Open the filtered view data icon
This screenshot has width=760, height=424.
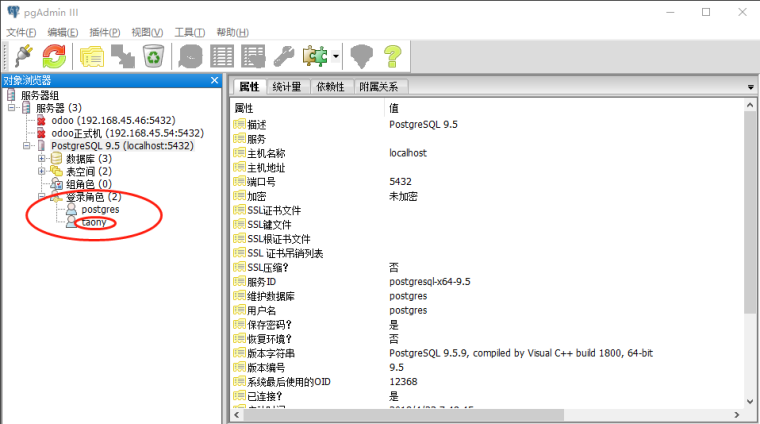253,56
